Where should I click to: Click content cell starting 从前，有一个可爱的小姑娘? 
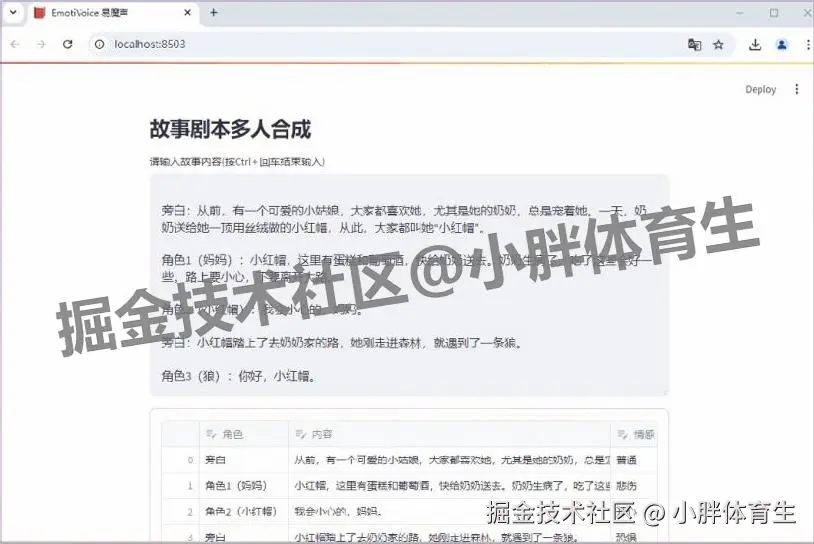pos(450,460)
